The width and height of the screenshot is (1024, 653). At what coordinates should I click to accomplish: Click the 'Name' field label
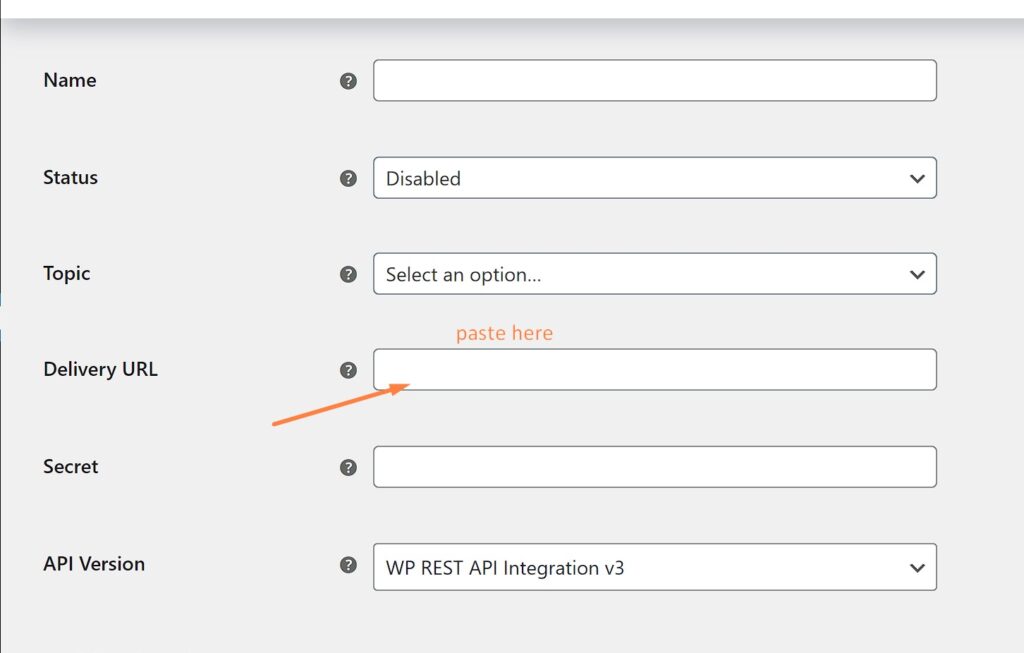click(70, 80)
